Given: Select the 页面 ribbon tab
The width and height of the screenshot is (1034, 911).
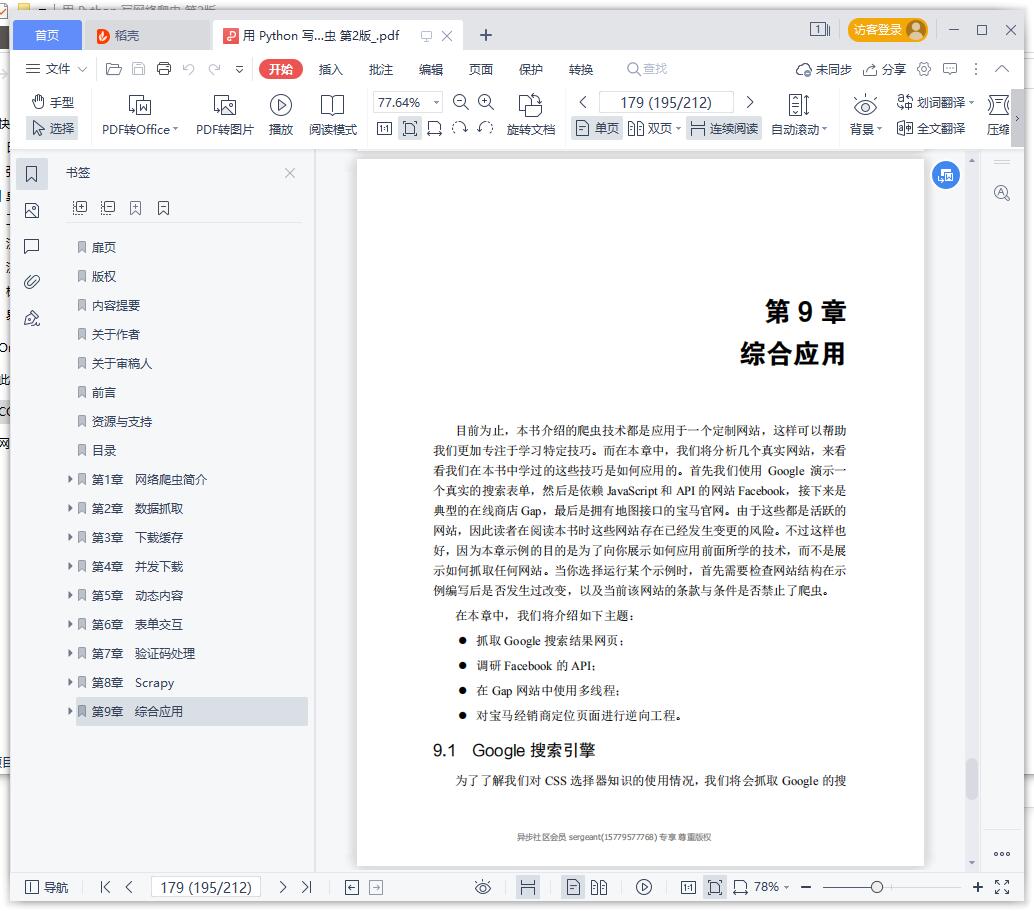Looking at the screenshot, I should tap(481, 69).
